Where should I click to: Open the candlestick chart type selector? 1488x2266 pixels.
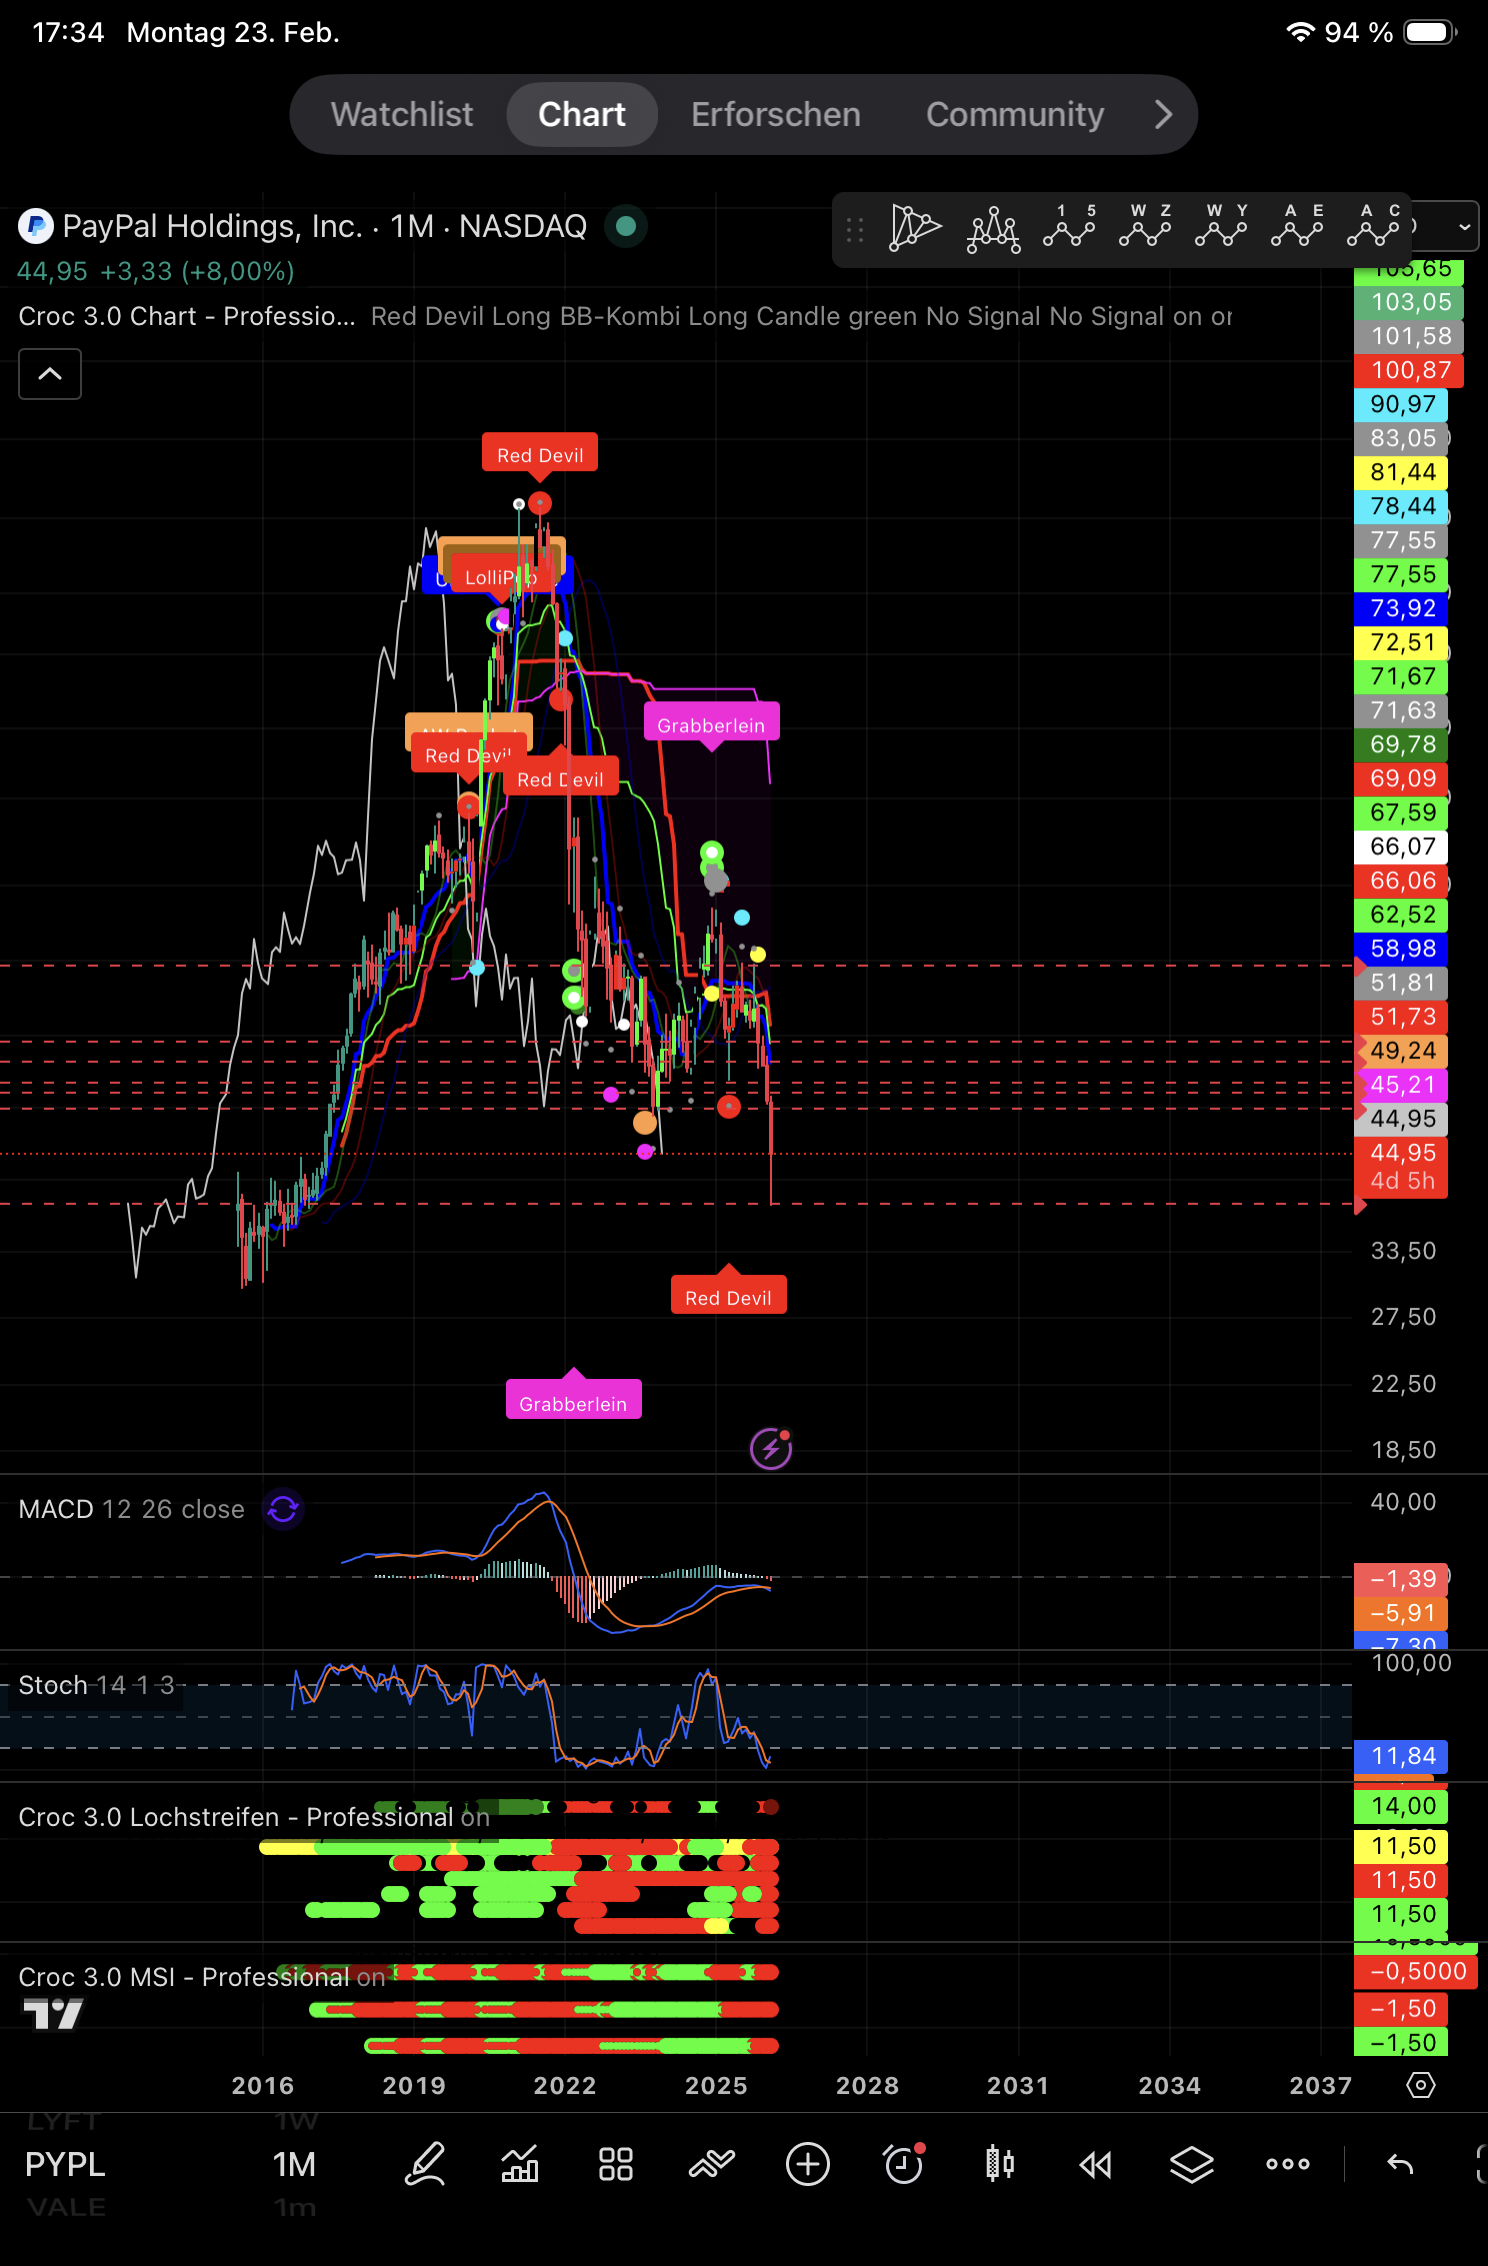coord(999,2165)
